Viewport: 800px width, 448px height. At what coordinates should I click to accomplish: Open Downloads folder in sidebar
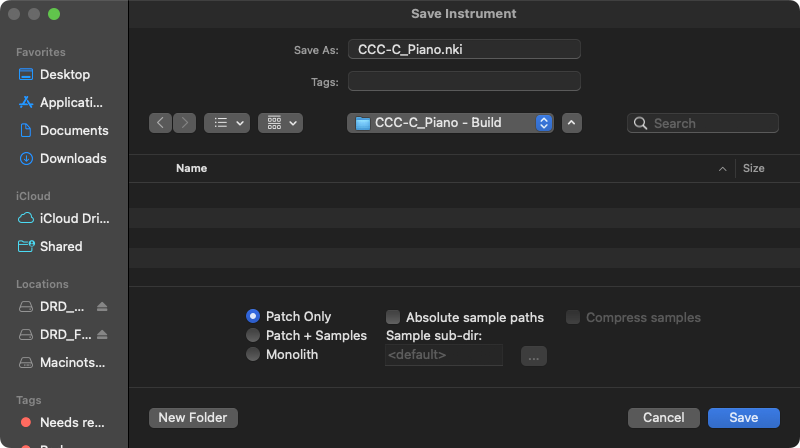[x=72, y=159]
